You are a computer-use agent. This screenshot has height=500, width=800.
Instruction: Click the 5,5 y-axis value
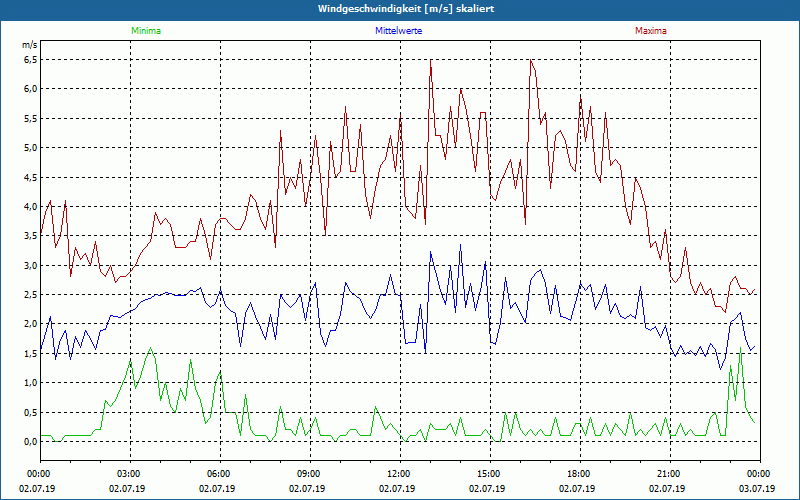point(31,118)
